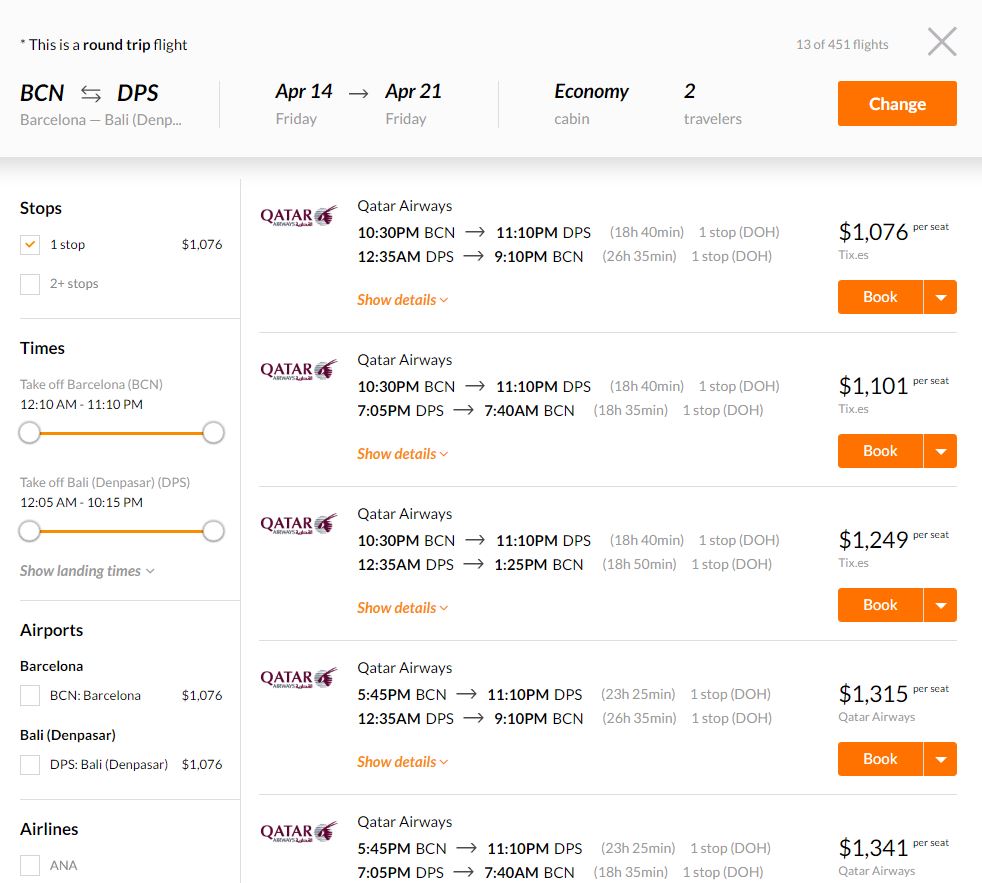Open booking options dropdown for the $1,315 flight
Image resolution: width=982 pixels, height=883 pixels.
click(941, 759)
